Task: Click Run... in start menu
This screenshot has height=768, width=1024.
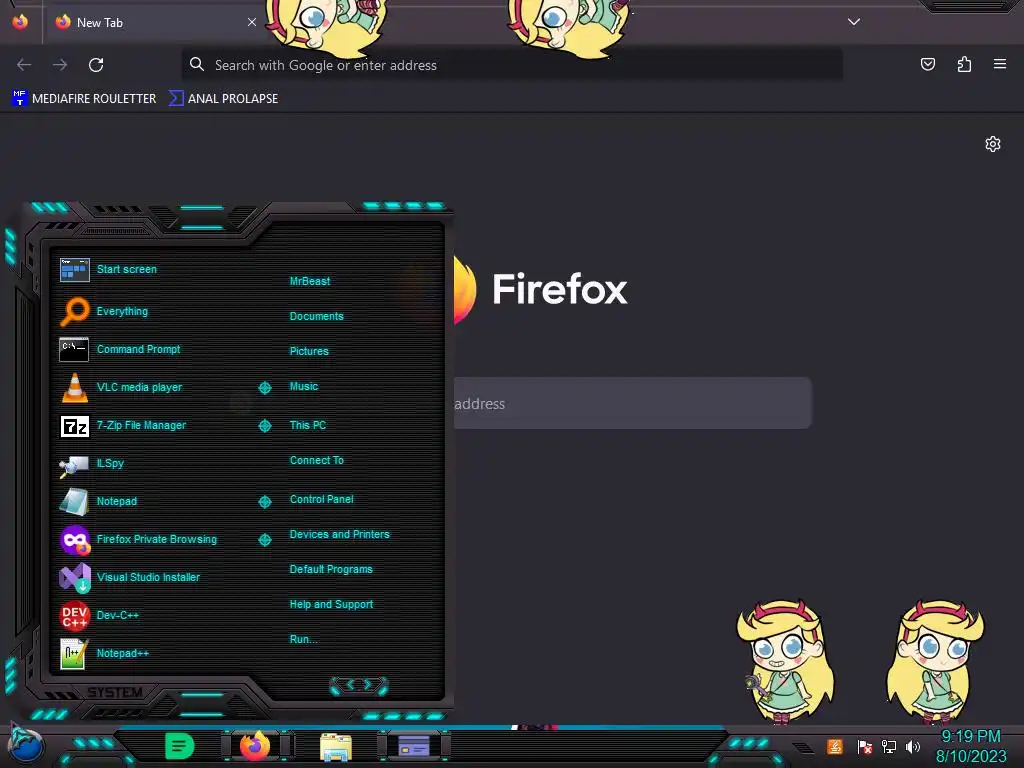Action: pyautogui.click(x=304, y=639)
